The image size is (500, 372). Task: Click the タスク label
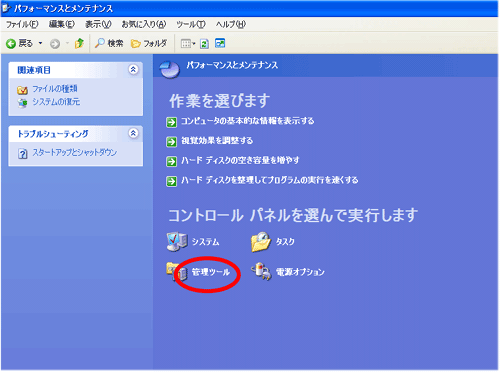tap(285, 242)
